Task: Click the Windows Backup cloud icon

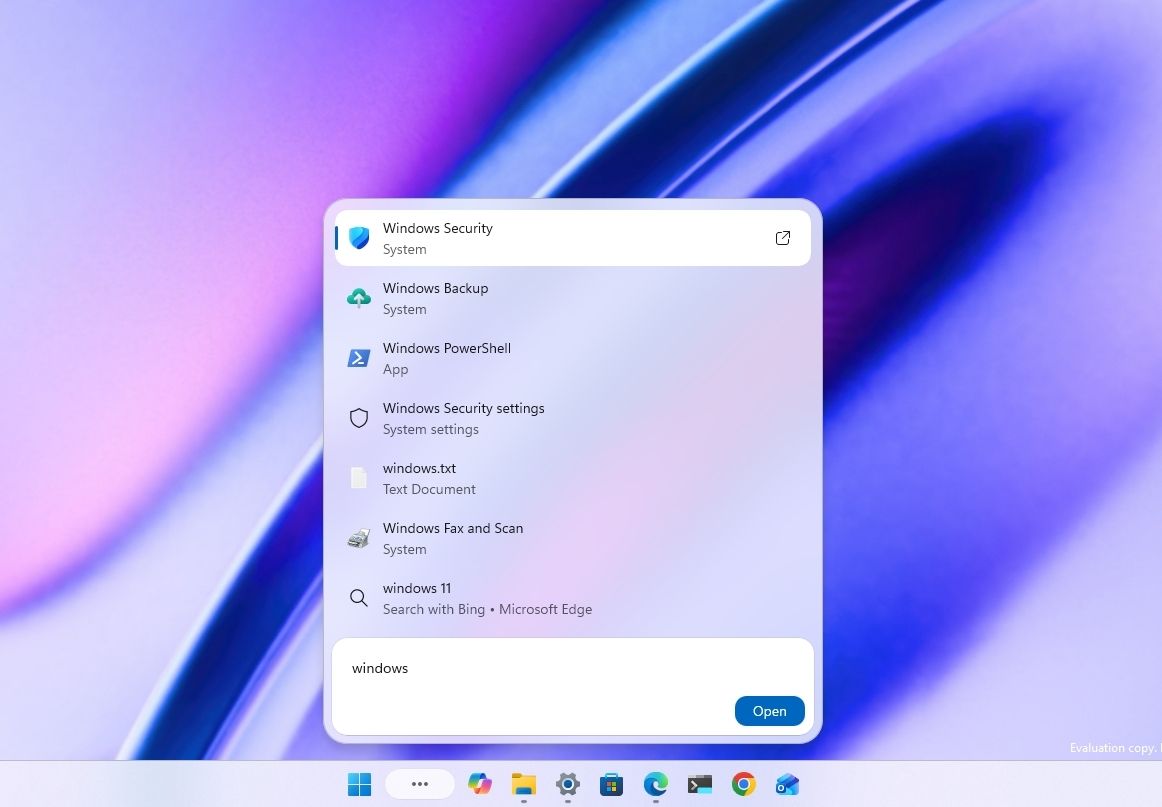Action: click(x=359, y=298)
